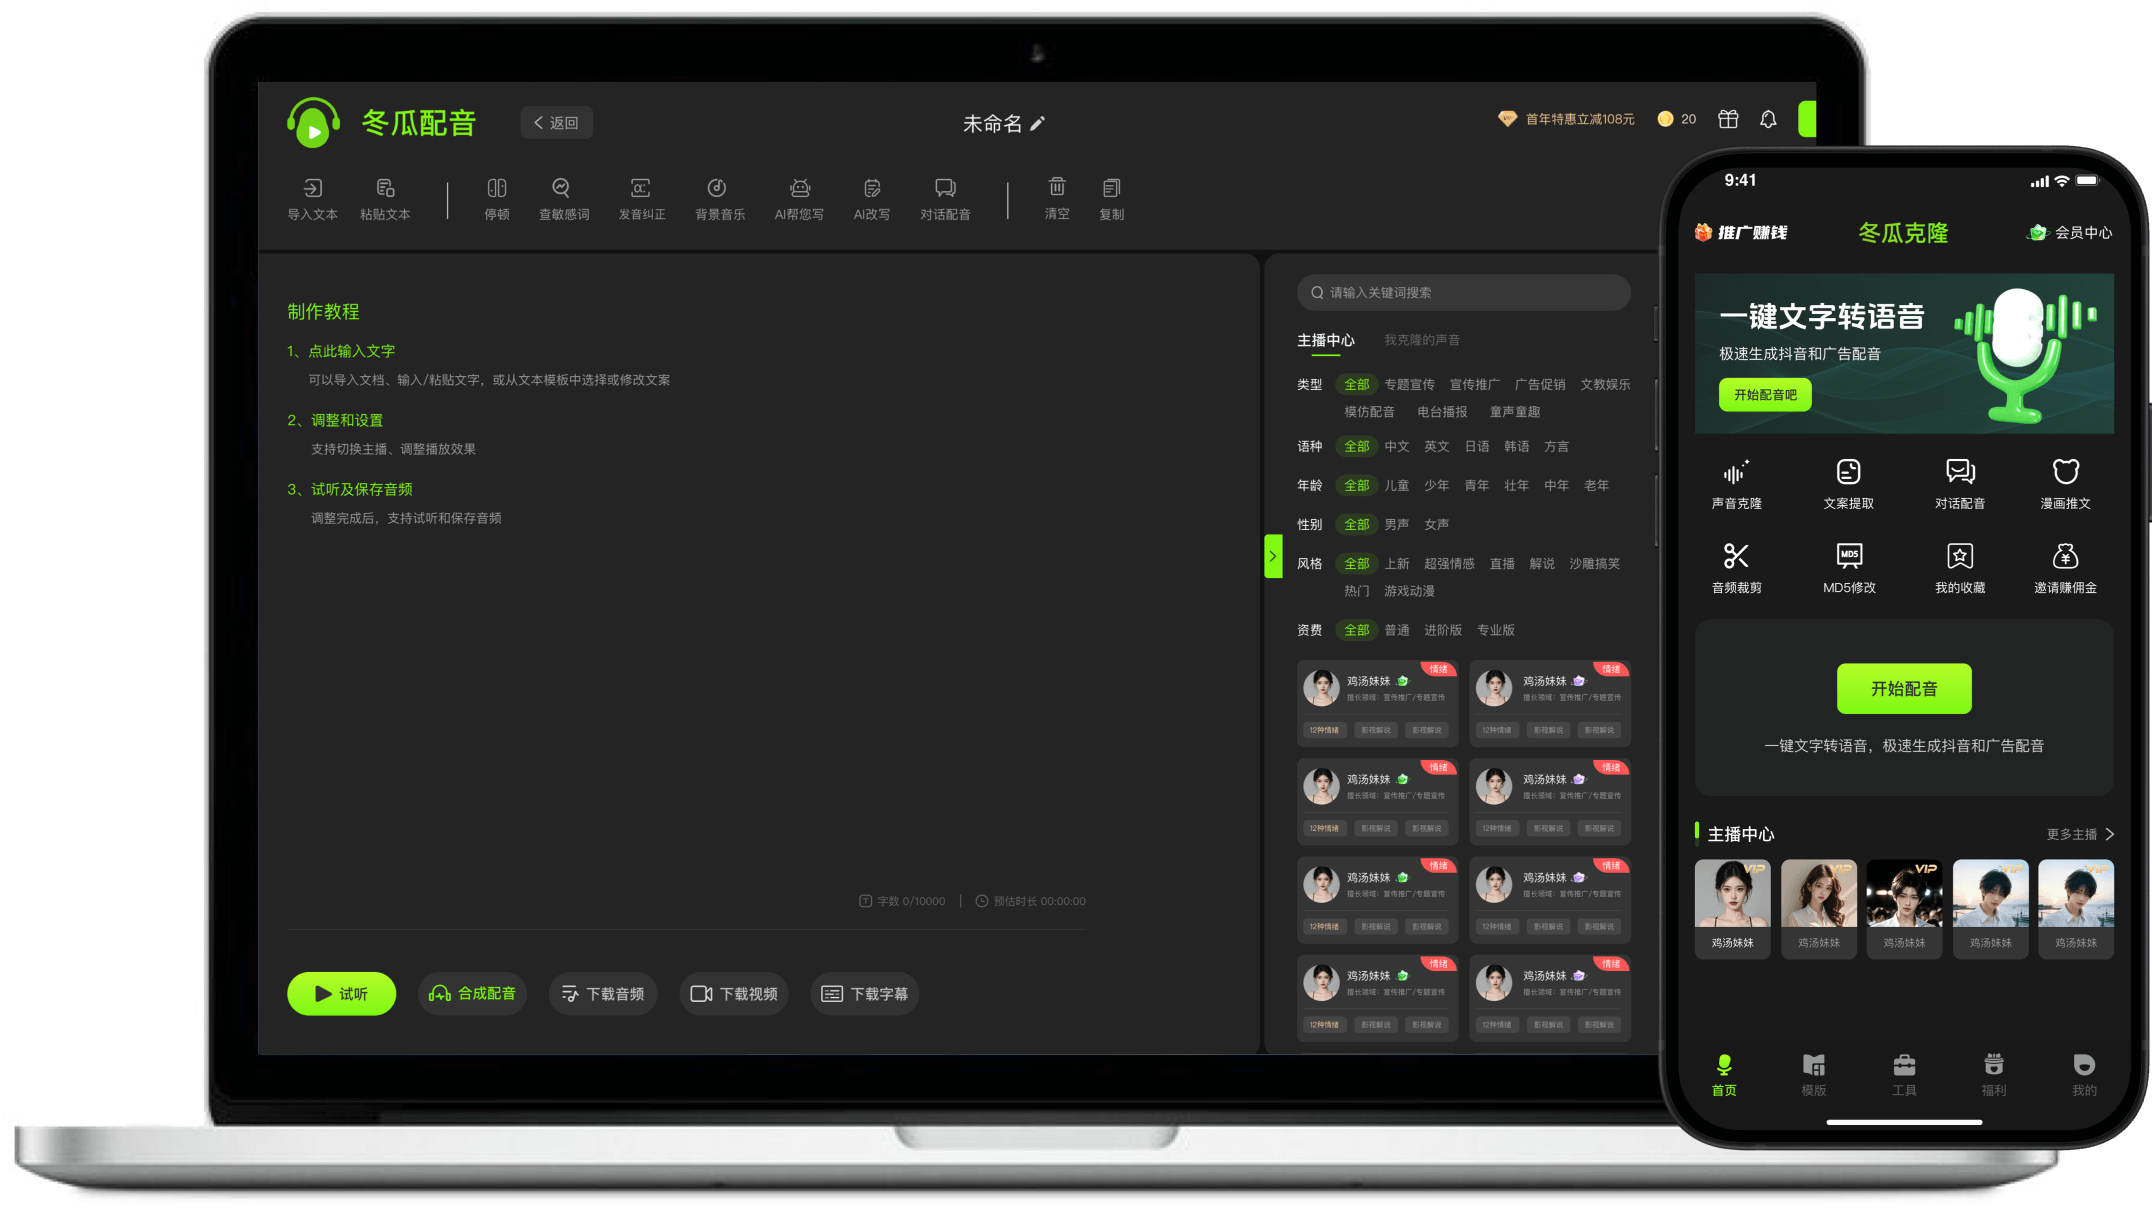Click the import text (导入文本) icon

point(312,189)
